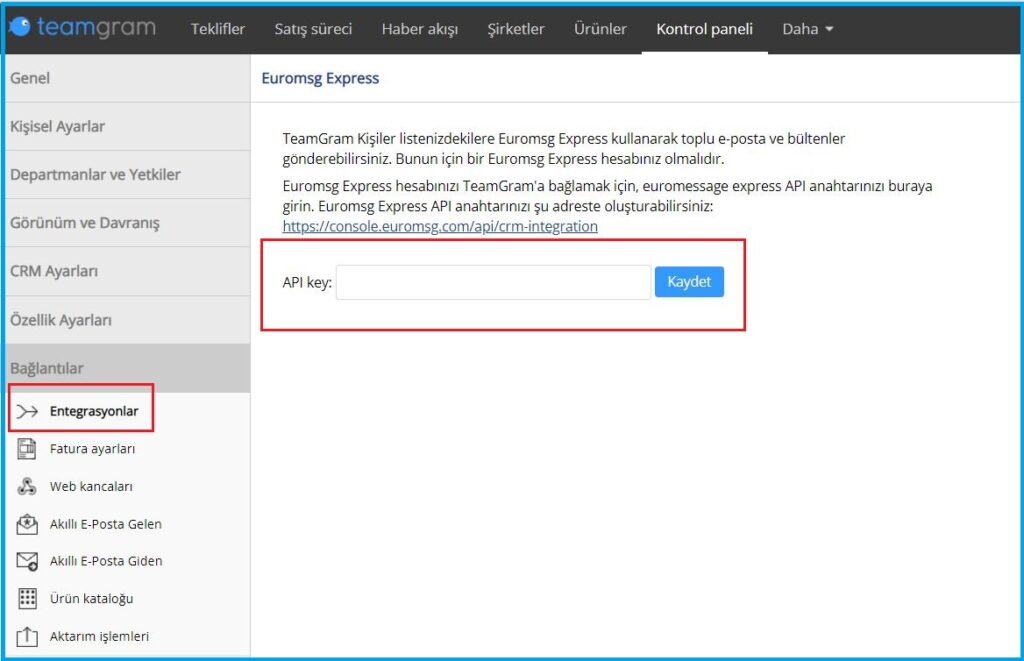Open the console.euromsg.com crm-integration link
The image size is (1024, 661).
(x=440, y=226)
